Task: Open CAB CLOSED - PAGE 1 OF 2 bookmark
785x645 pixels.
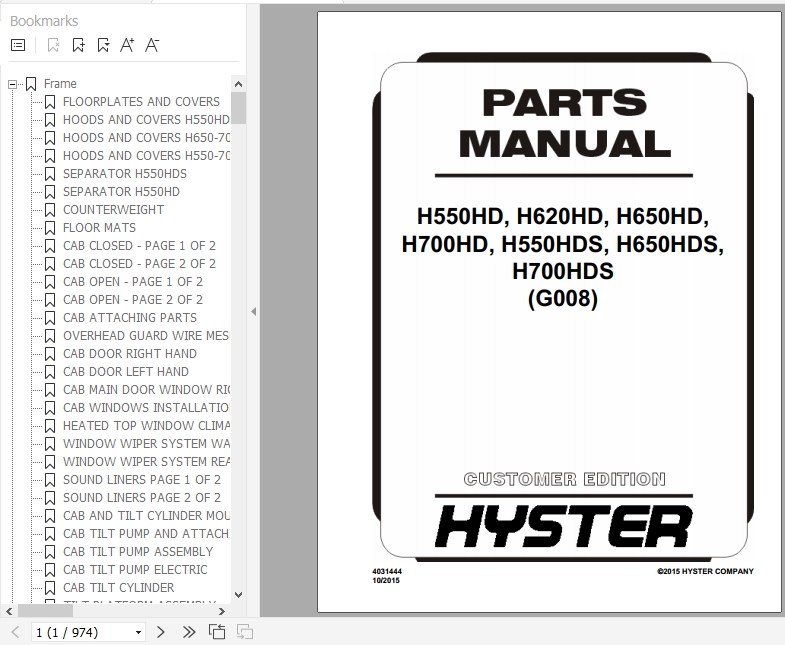Action: (139, 246)
